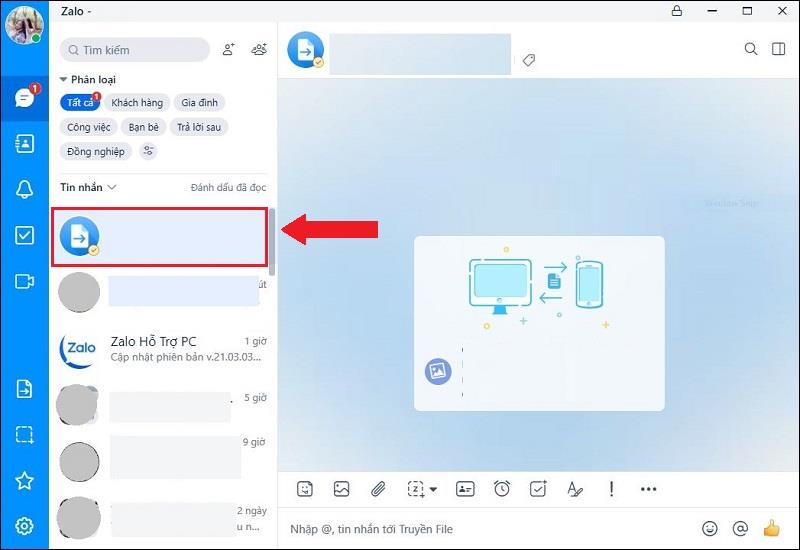Select the Đồng nghiệp filter tag
The height and width of the screenshot is (550, 800).
[95, 152]
